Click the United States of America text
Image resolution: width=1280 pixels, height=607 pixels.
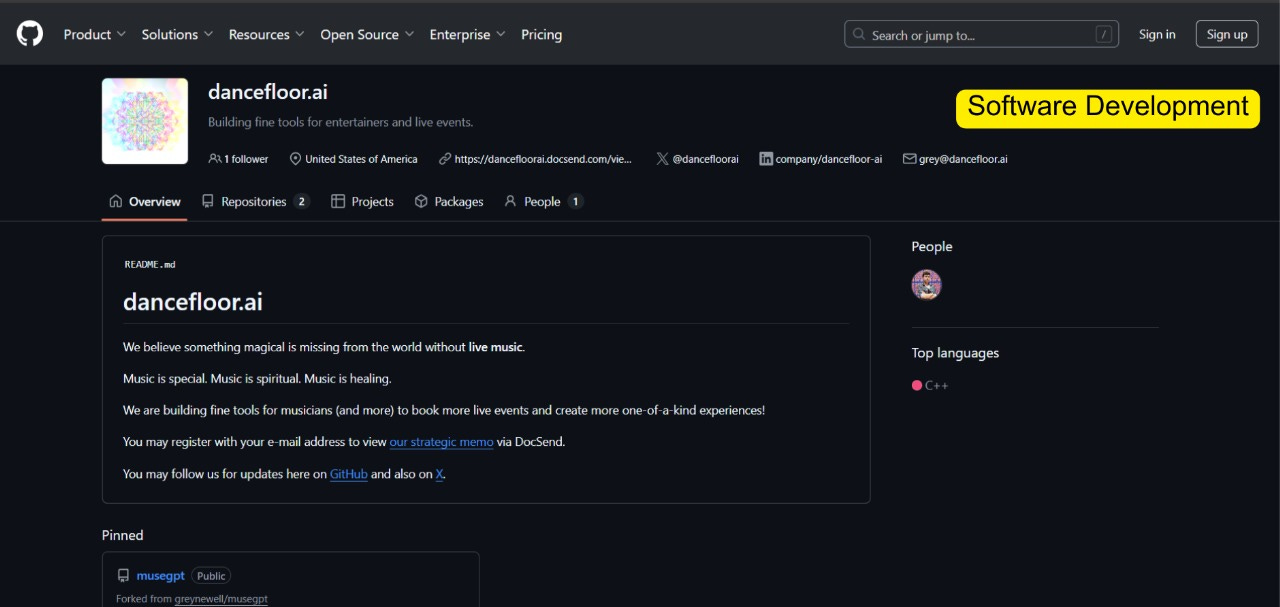[361, 159]
